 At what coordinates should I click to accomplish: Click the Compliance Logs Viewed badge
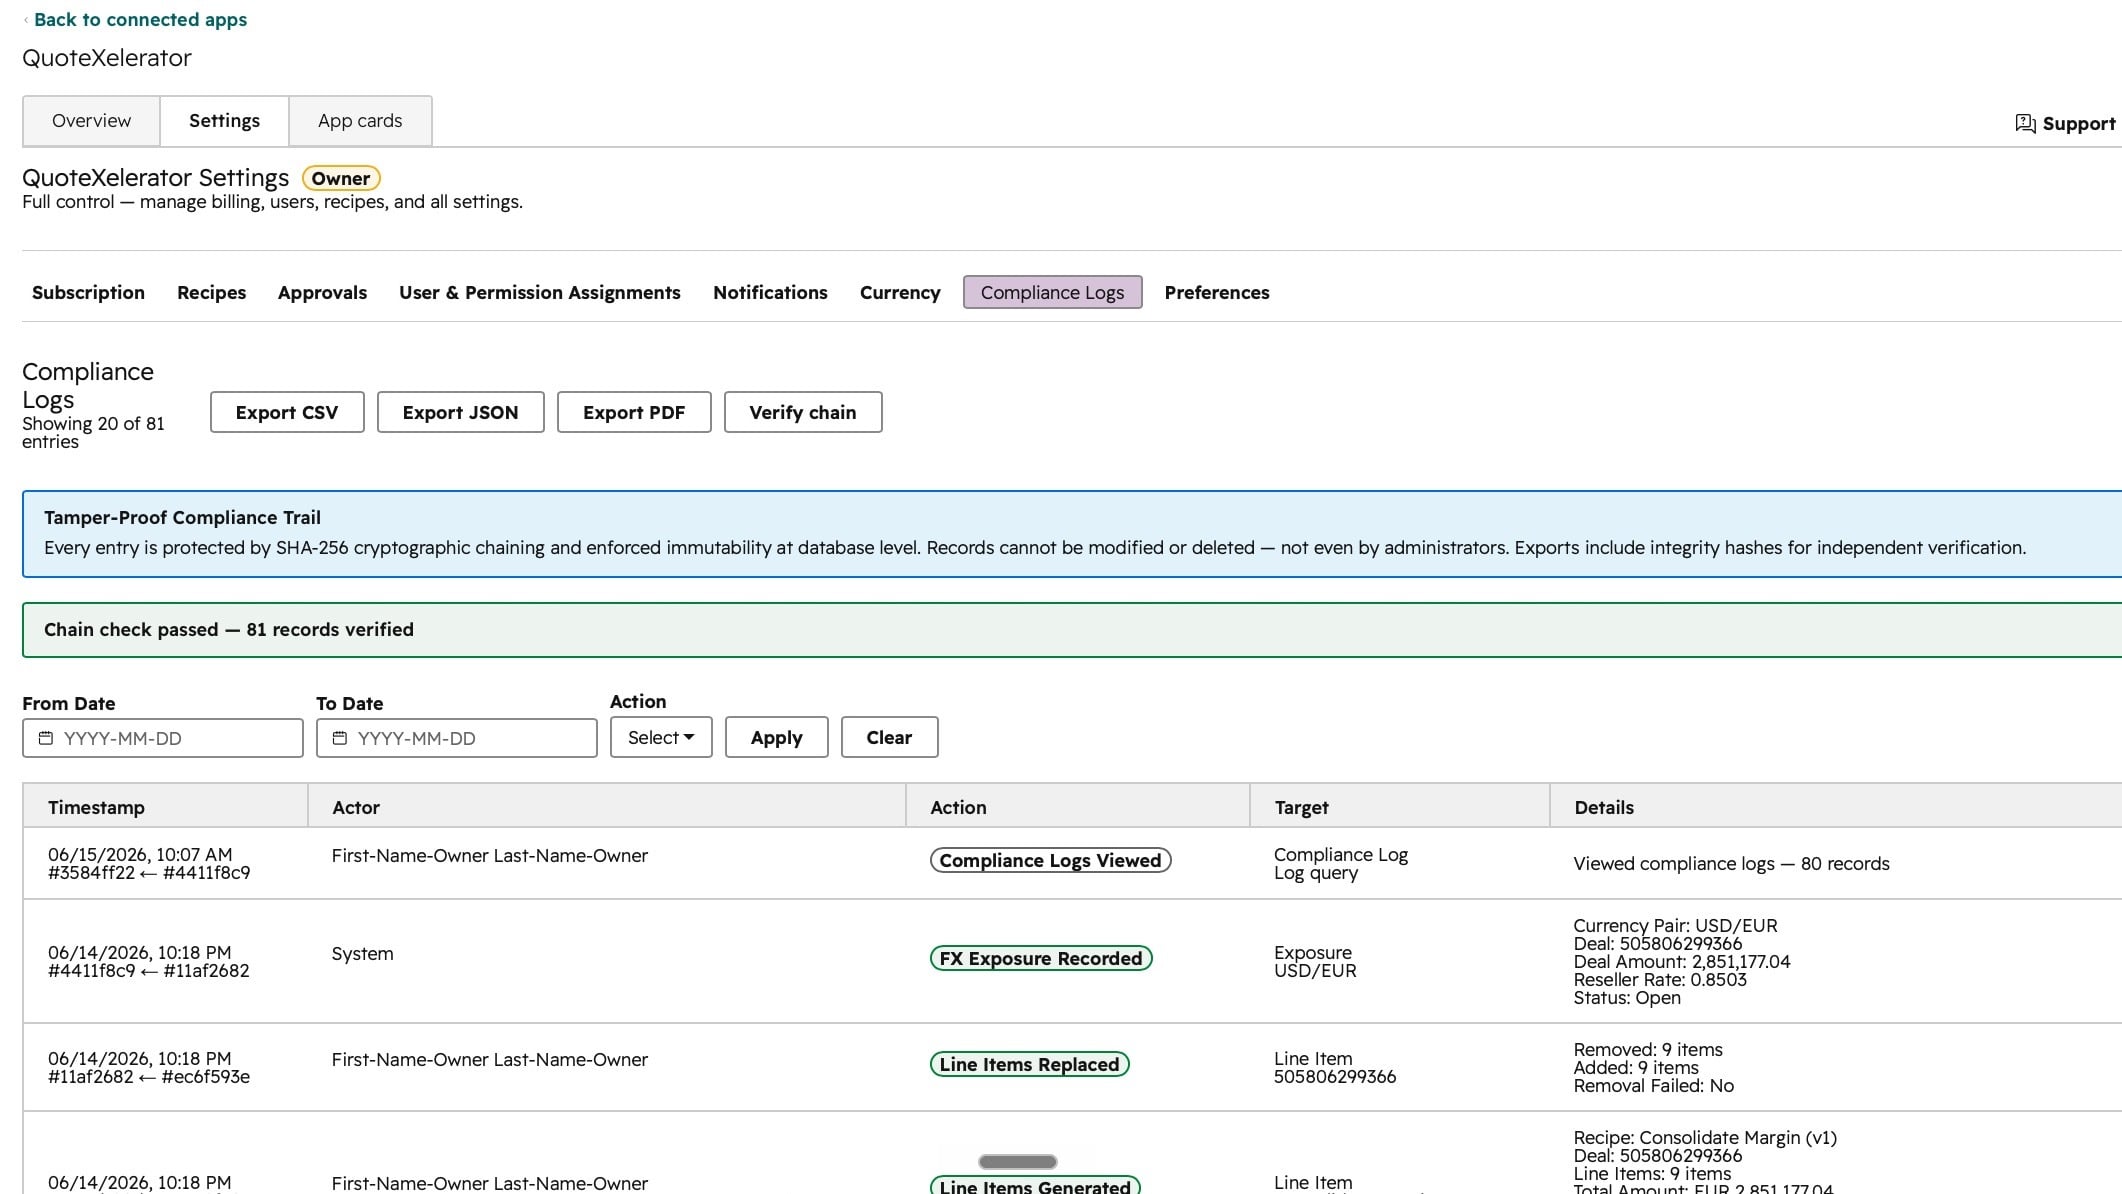point(1050,860)
